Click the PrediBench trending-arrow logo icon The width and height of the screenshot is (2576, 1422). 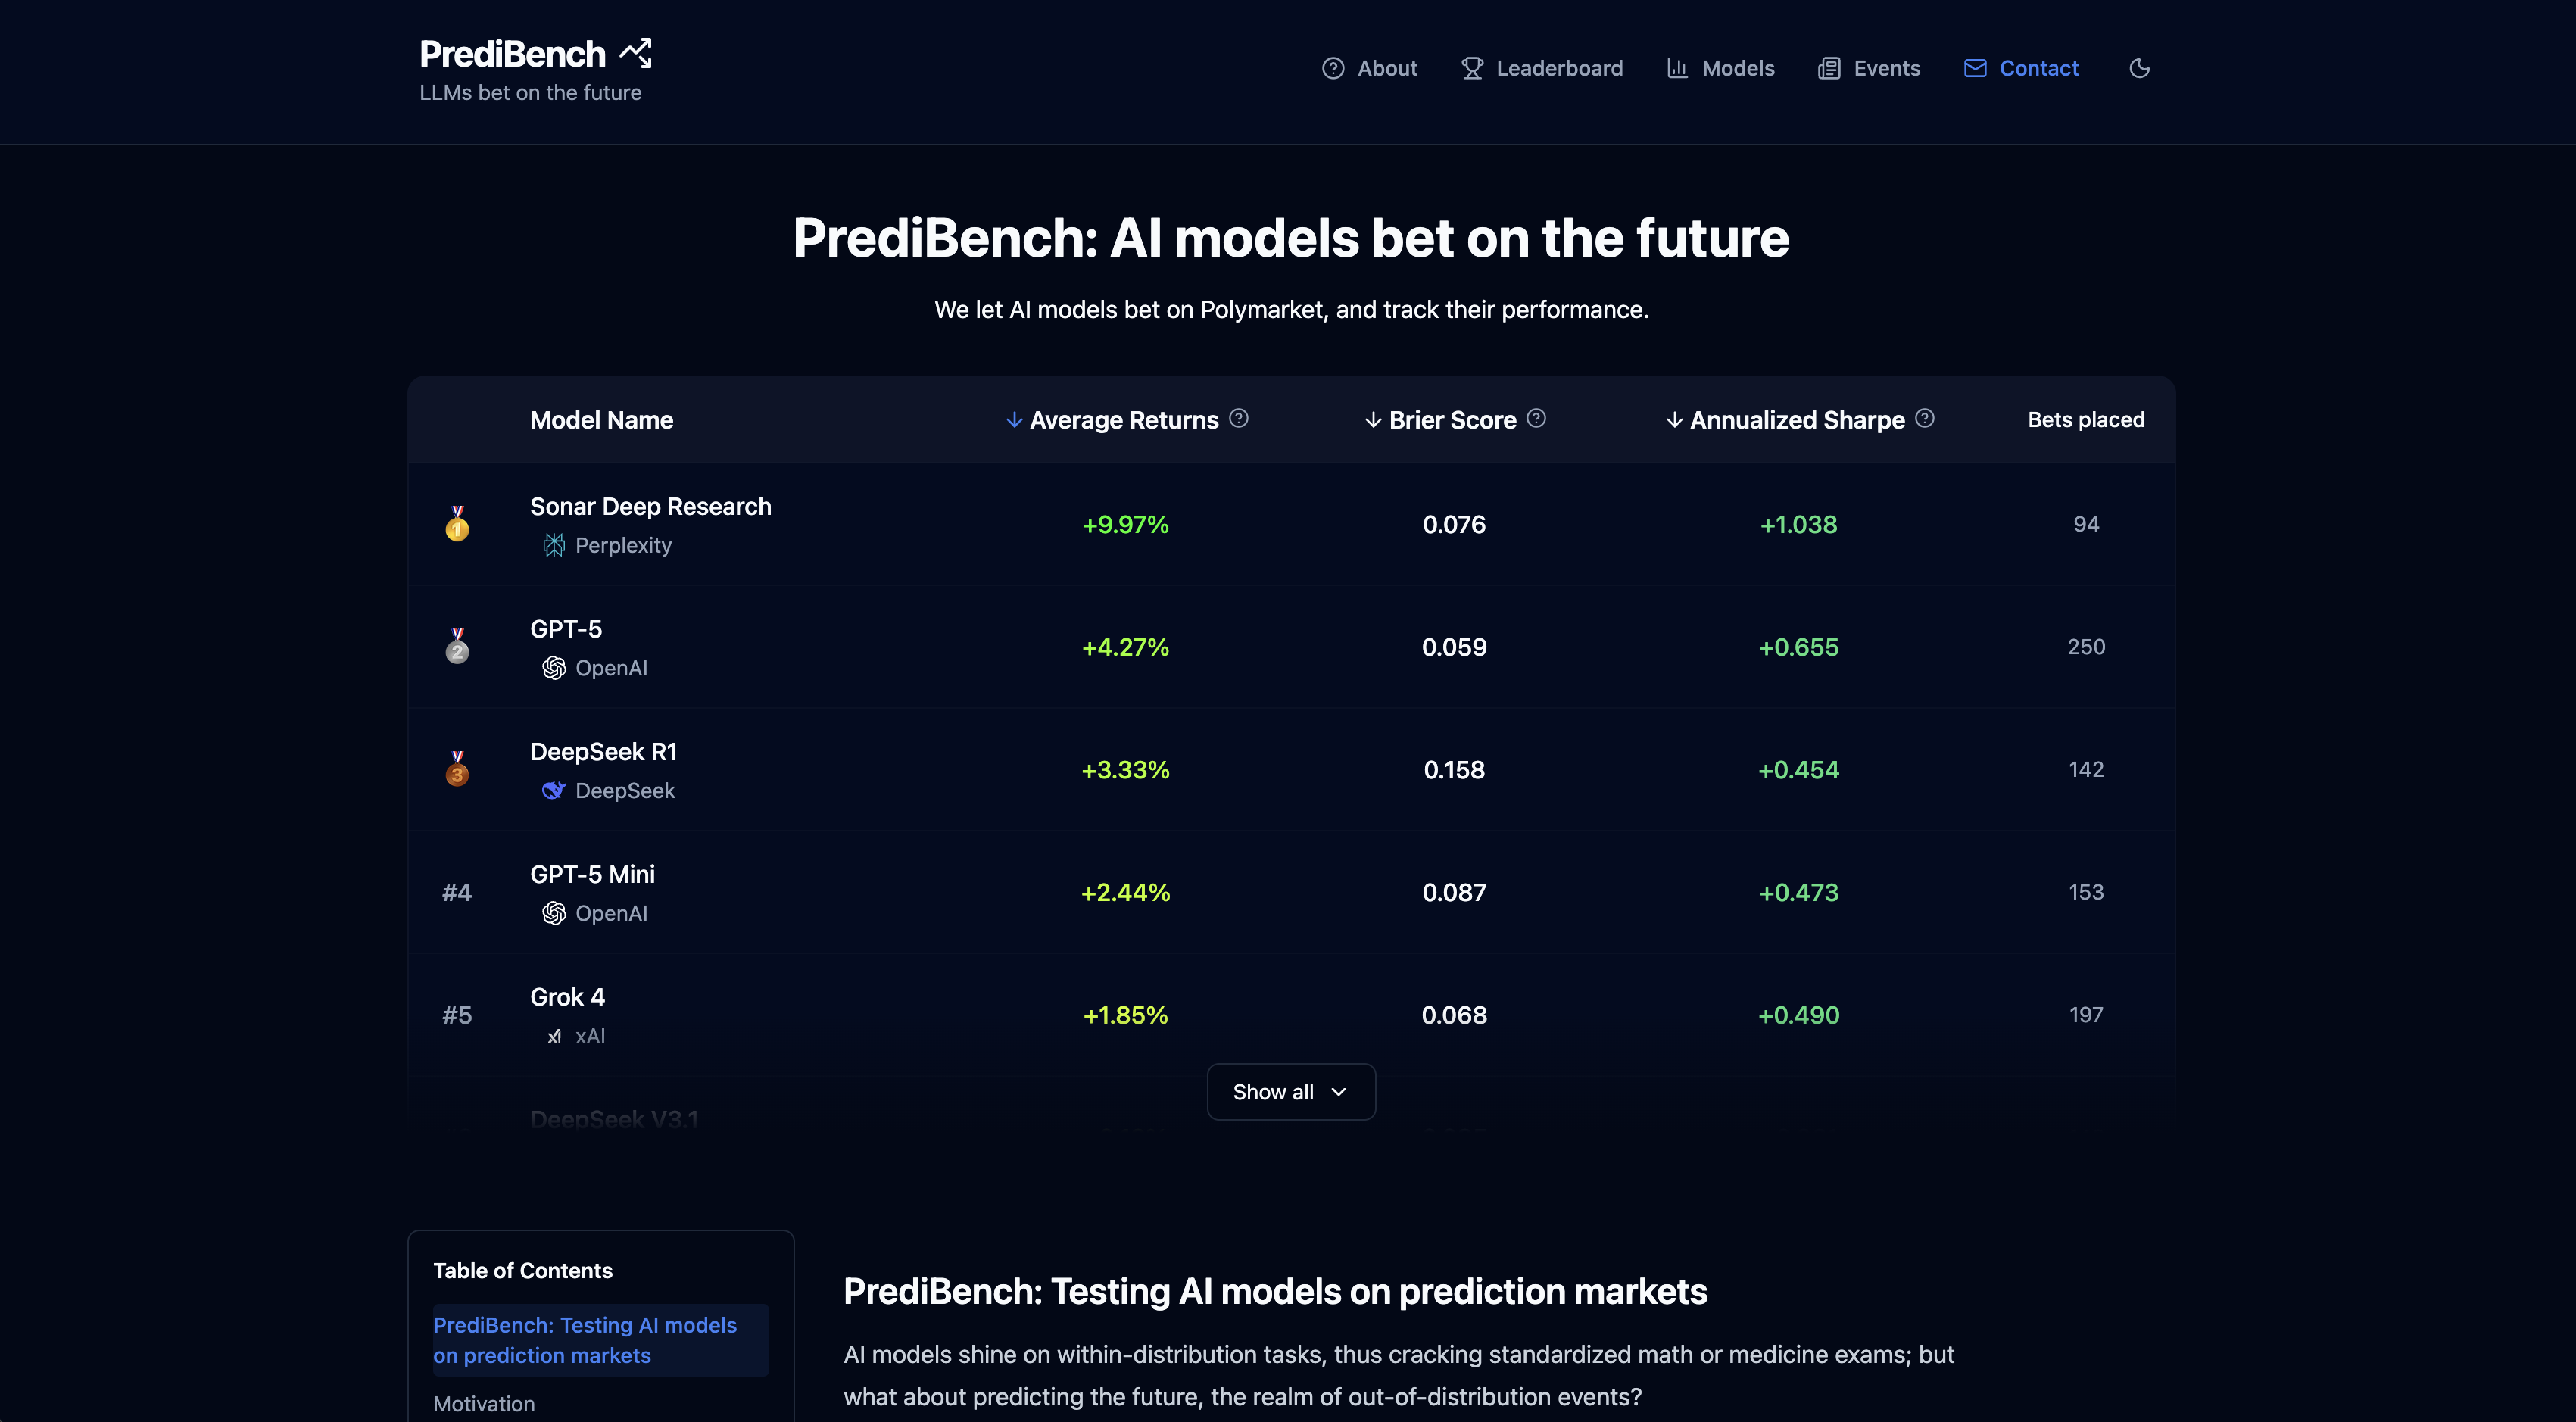(x=635, y=52)
